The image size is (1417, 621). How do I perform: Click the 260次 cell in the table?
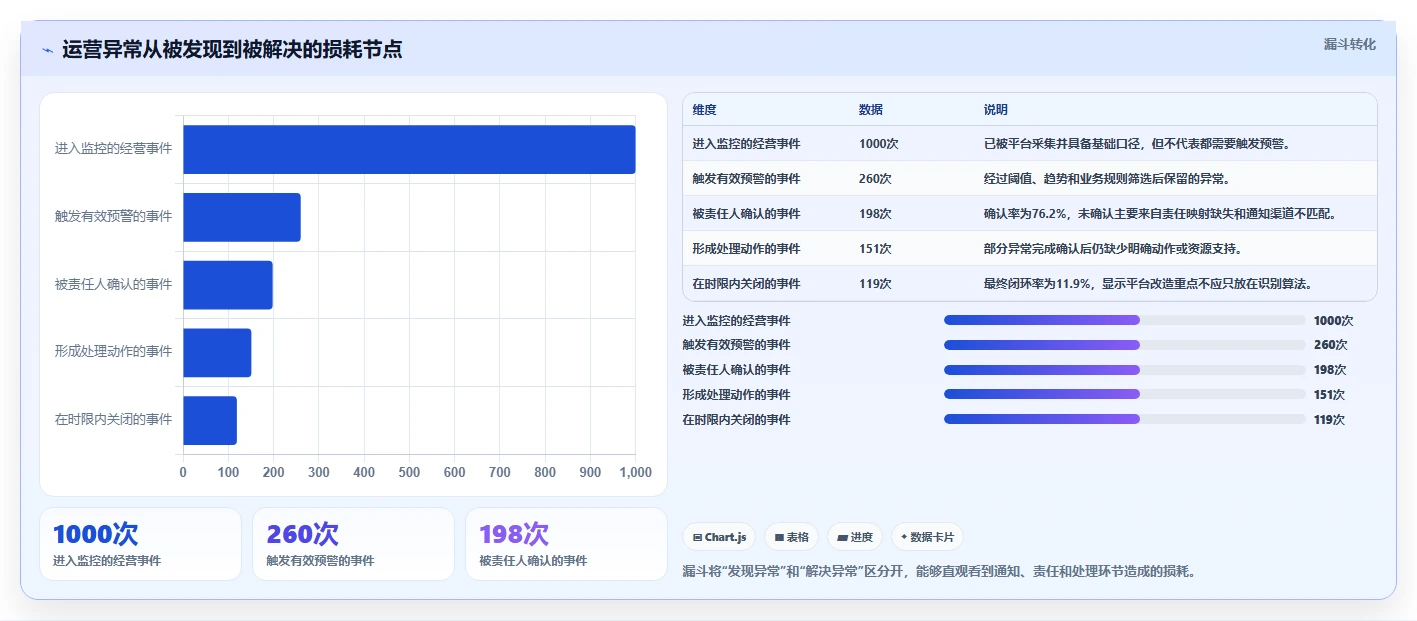tap(875, 179)
